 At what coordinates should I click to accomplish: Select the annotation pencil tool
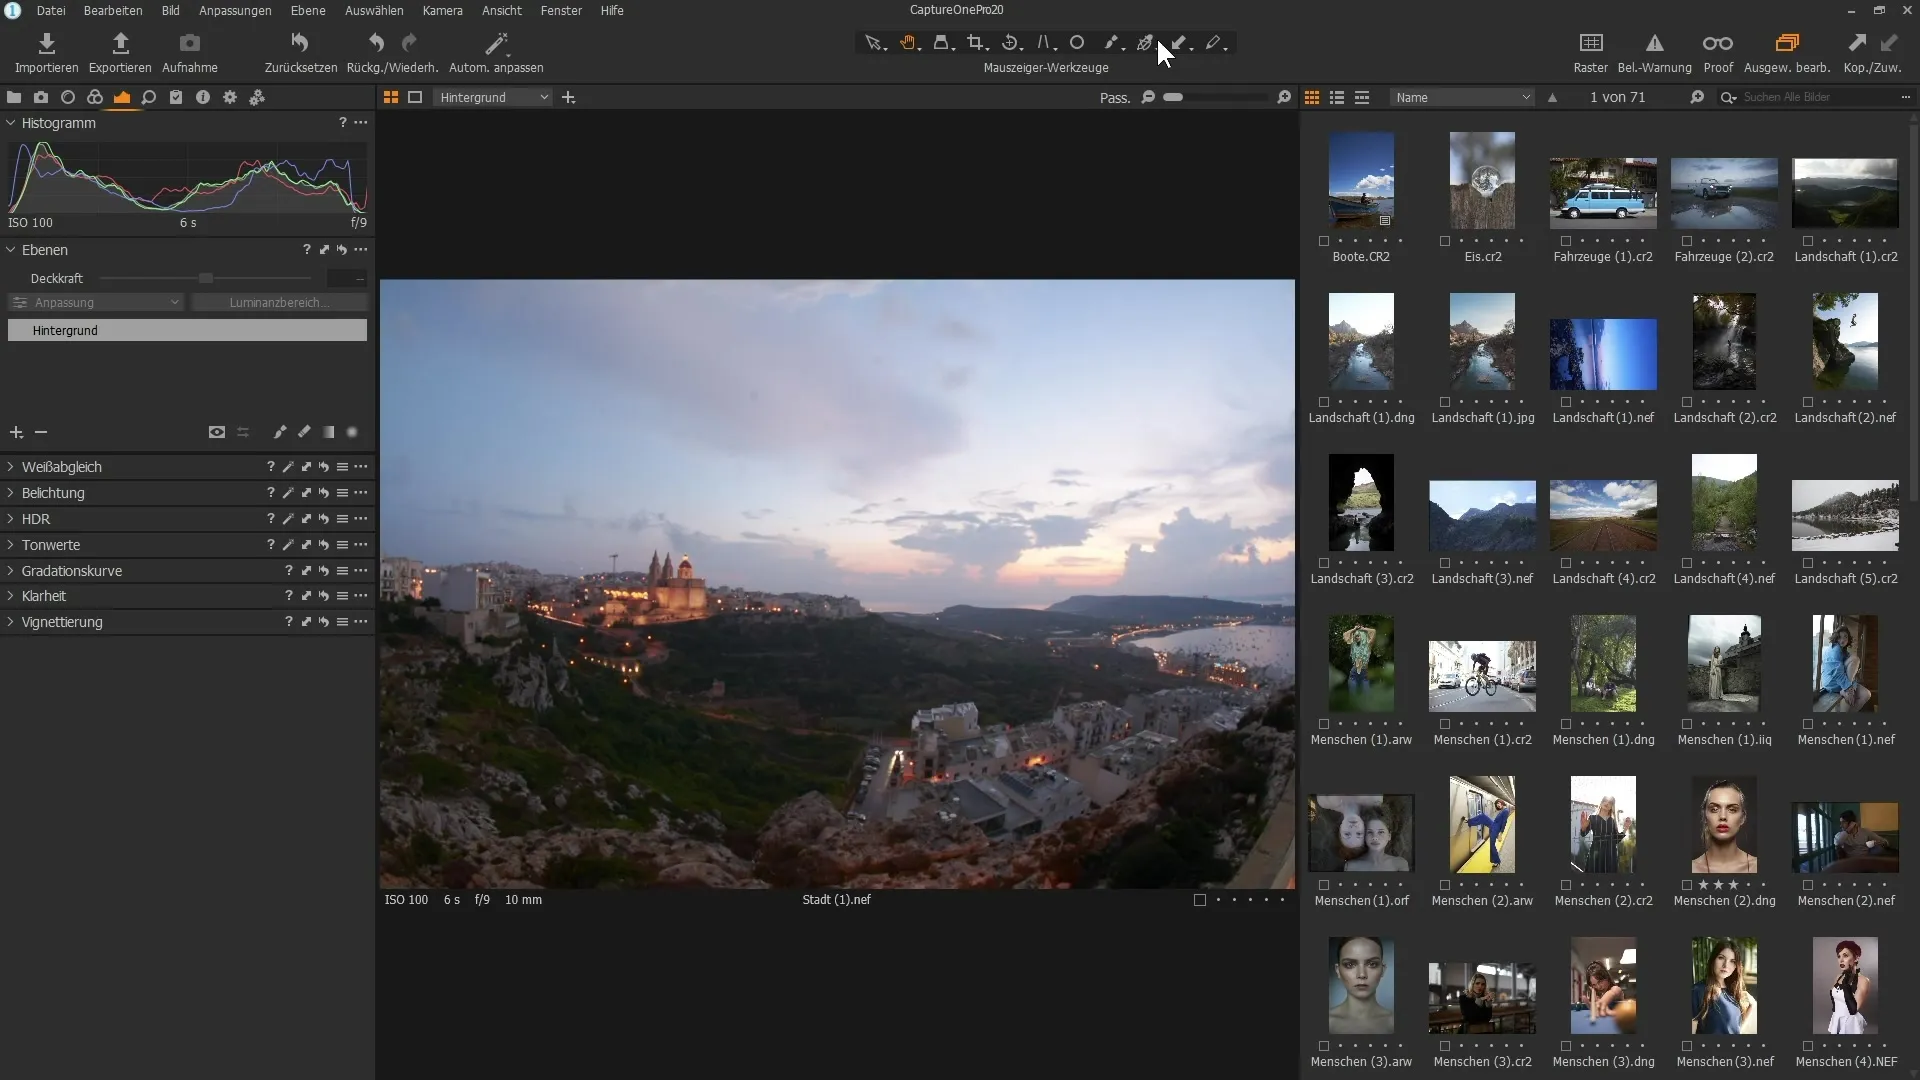click(1213, 43)
